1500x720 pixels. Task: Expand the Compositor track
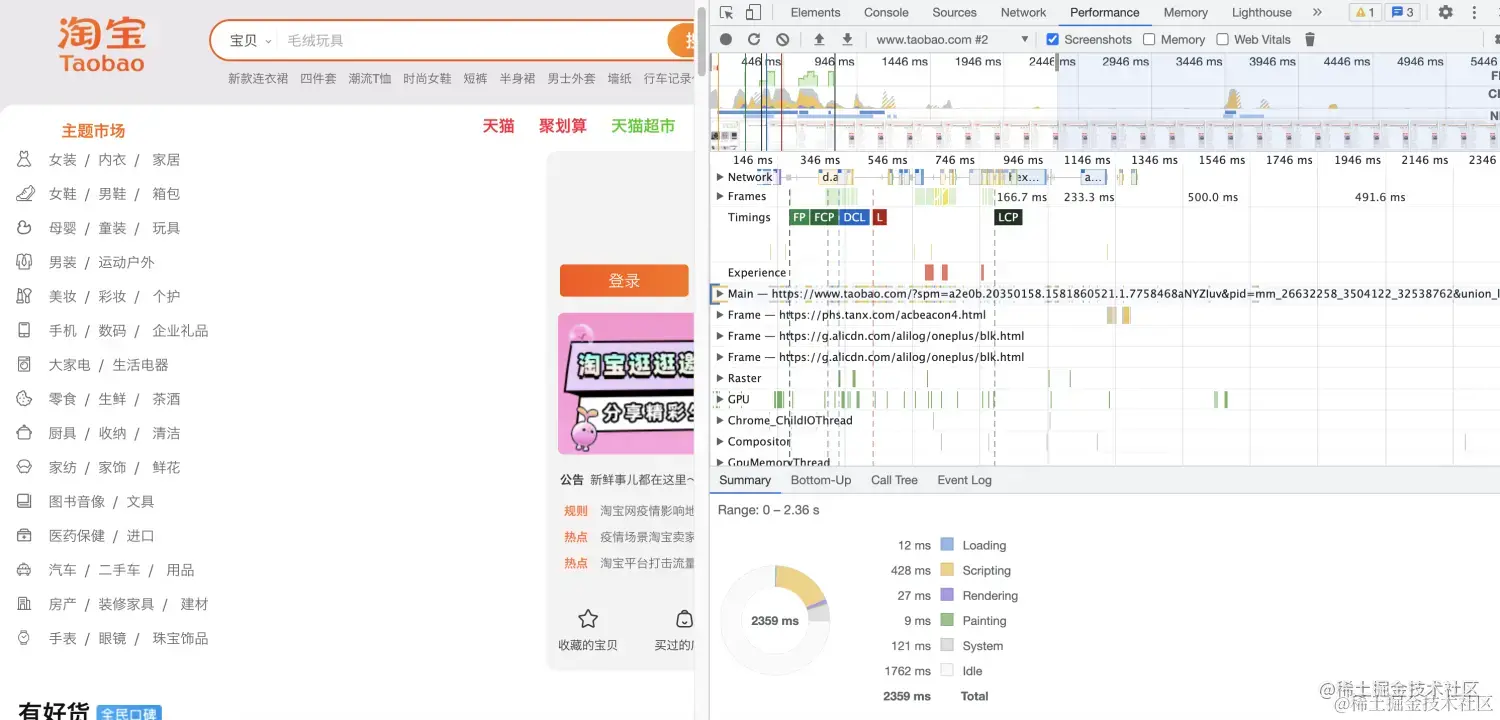click(x=720, y=441)
